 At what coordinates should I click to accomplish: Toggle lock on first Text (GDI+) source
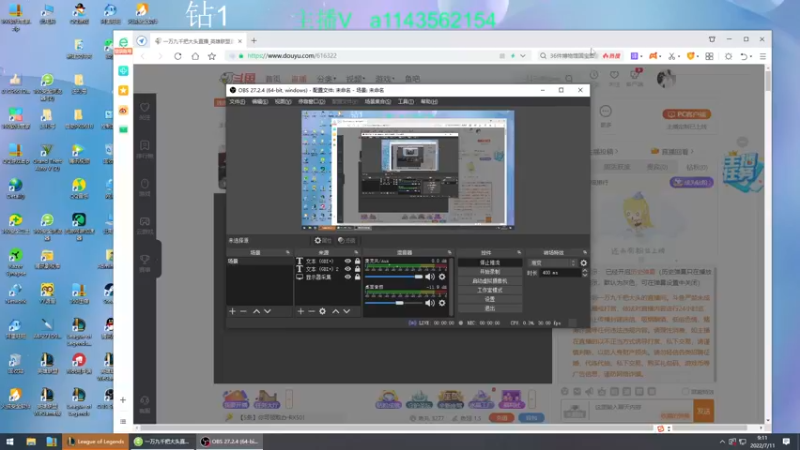[357, 261]
